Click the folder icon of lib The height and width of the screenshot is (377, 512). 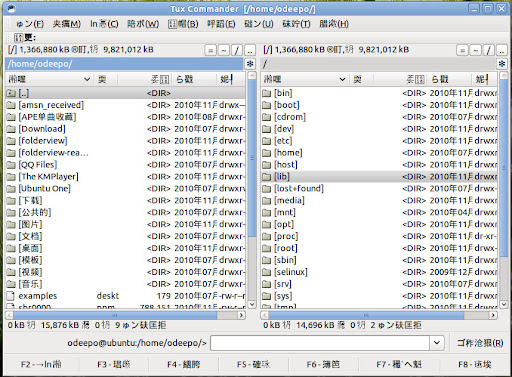click(267, 177)
